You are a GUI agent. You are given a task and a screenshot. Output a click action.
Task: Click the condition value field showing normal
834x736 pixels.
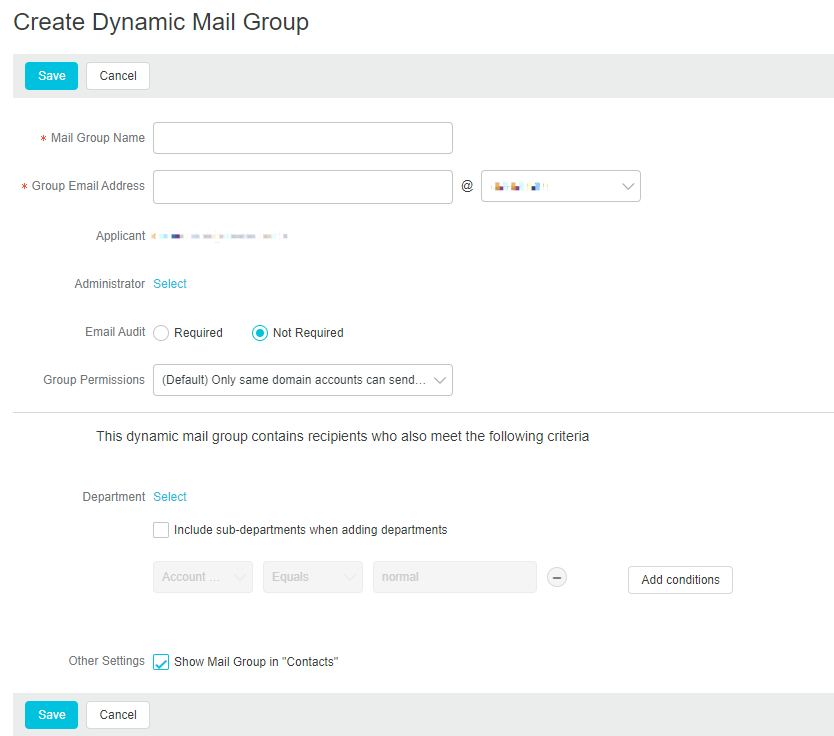click(x=454, y=577)
